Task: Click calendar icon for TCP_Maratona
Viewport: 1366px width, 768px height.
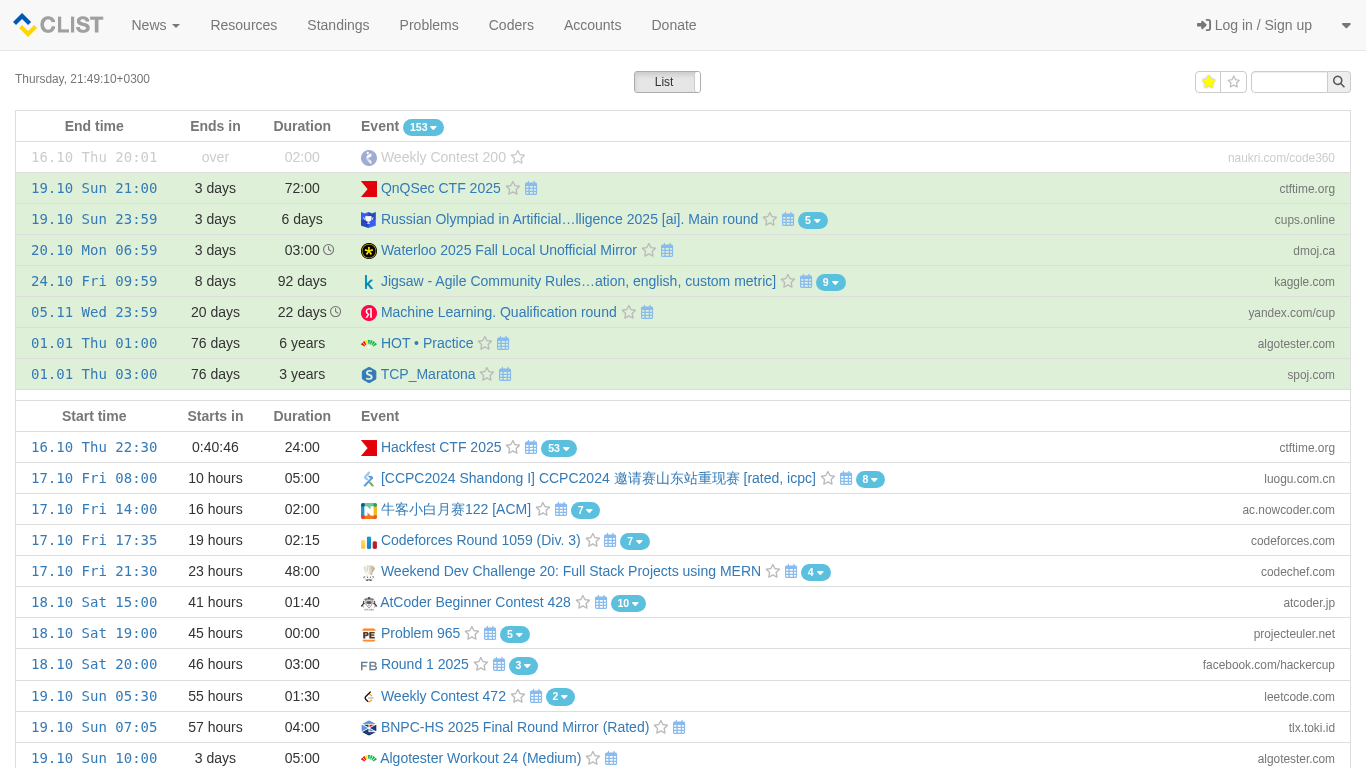Action: pos(505,374)
